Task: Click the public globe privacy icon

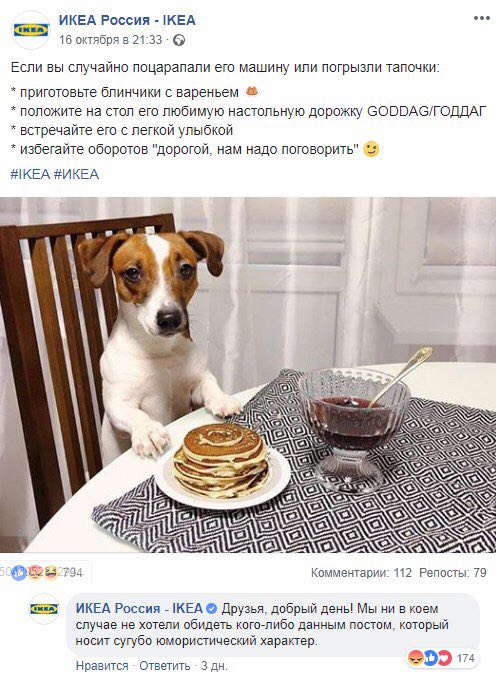Action: [x=179, y=40]
